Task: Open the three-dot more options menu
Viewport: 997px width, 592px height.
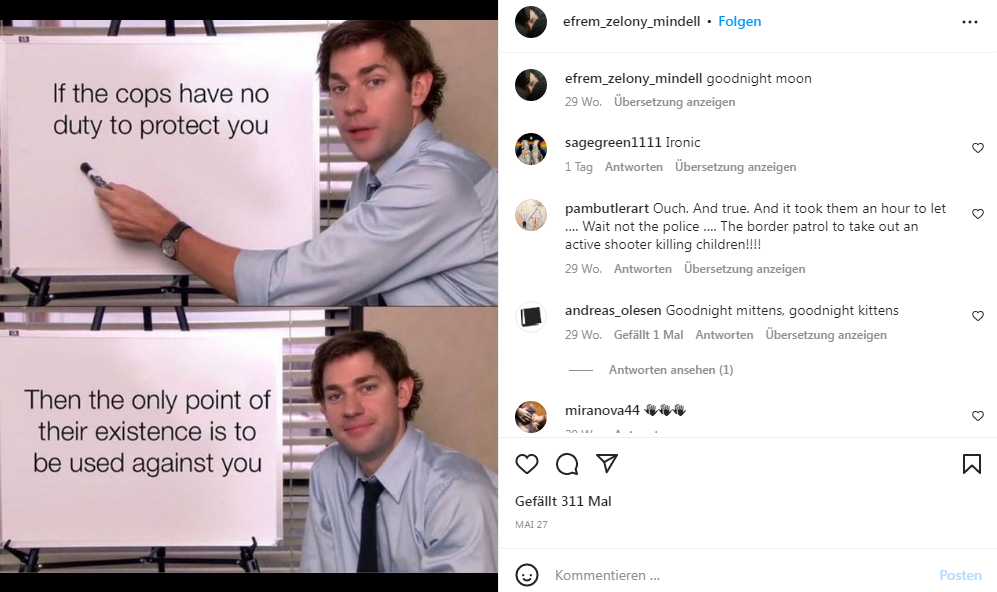Action: [970, 22]
